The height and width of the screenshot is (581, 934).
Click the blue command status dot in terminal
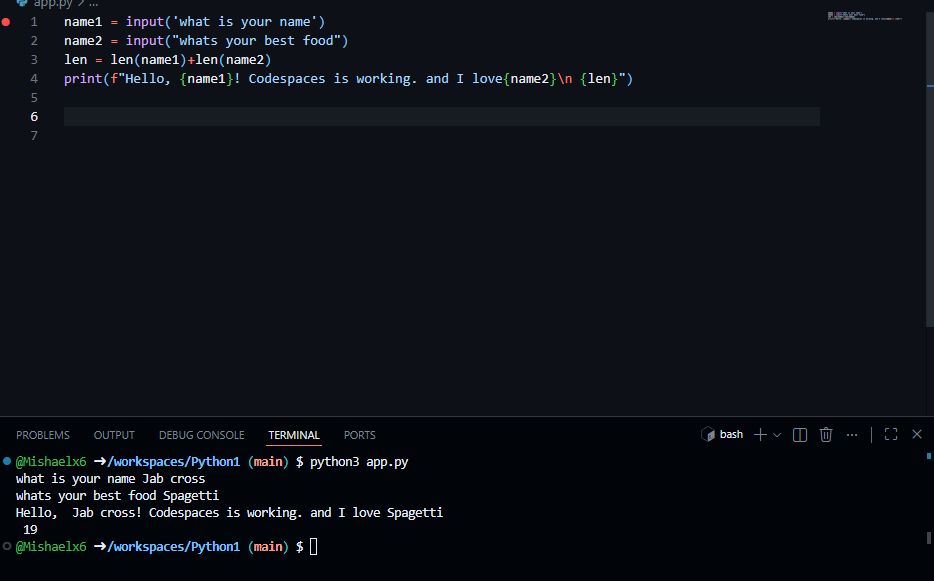click(7, 461)
